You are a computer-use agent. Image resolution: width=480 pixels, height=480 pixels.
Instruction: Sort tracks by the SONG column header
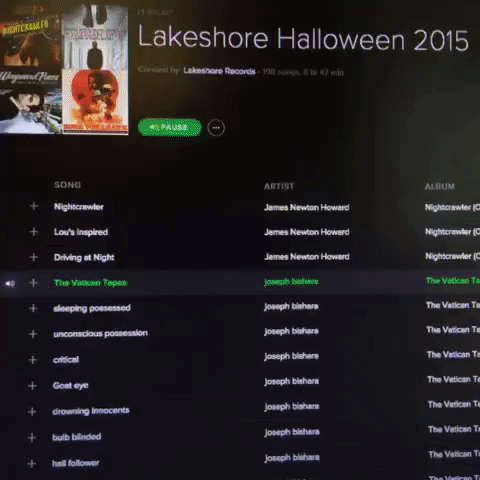(67, 185)
